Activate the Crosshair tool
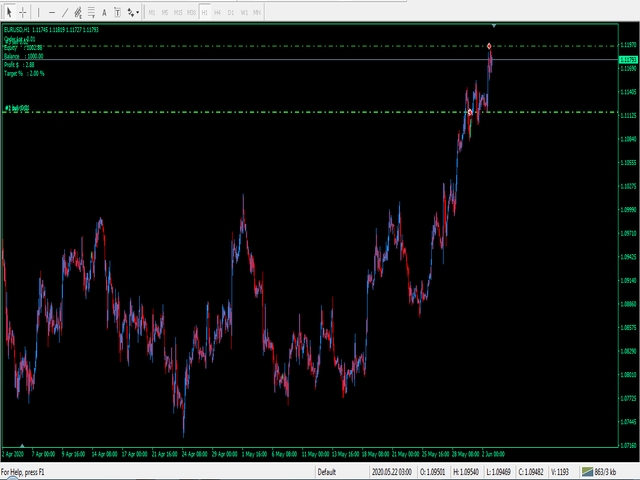This screenshot has height=480, width=640. coord(23,13)
